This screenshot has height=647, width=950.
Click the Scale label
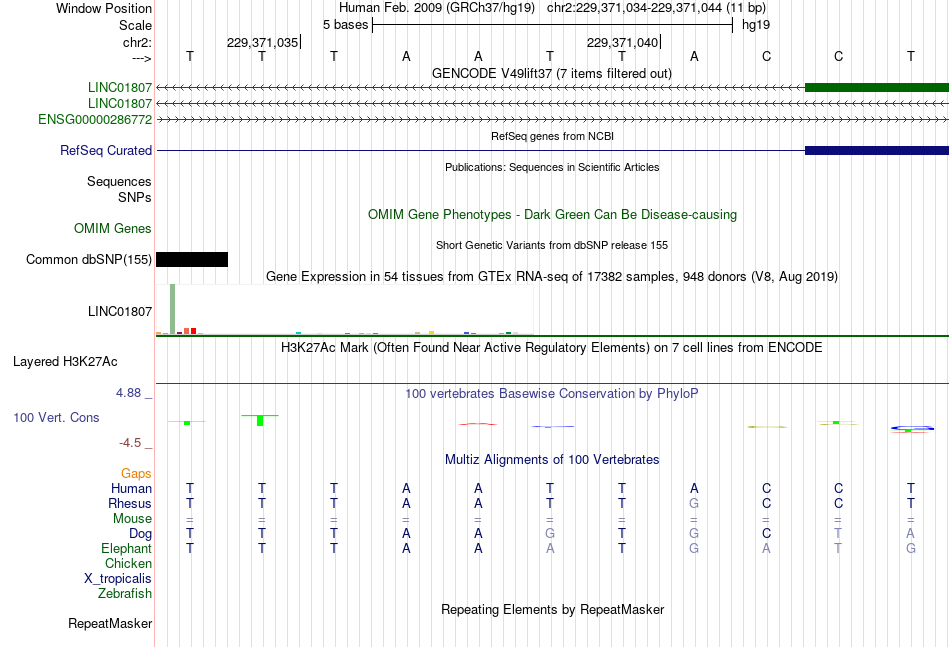click(136, 25)
